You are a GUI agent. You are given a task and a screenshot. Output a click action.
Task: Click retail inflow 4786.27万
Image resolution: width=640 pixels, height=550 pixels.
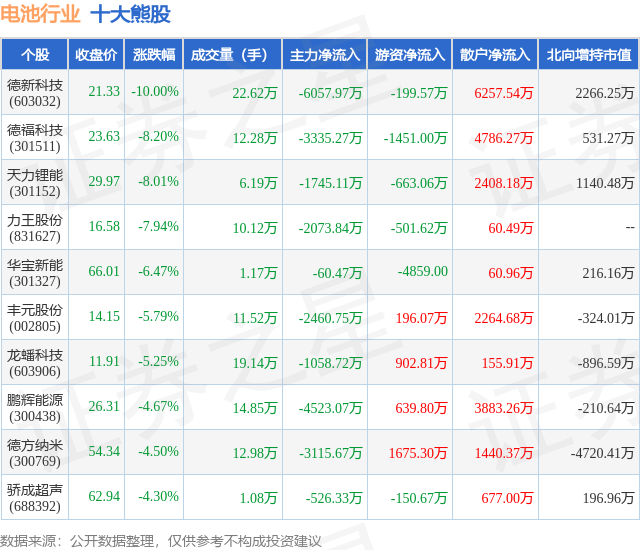(x=504, y=138)
